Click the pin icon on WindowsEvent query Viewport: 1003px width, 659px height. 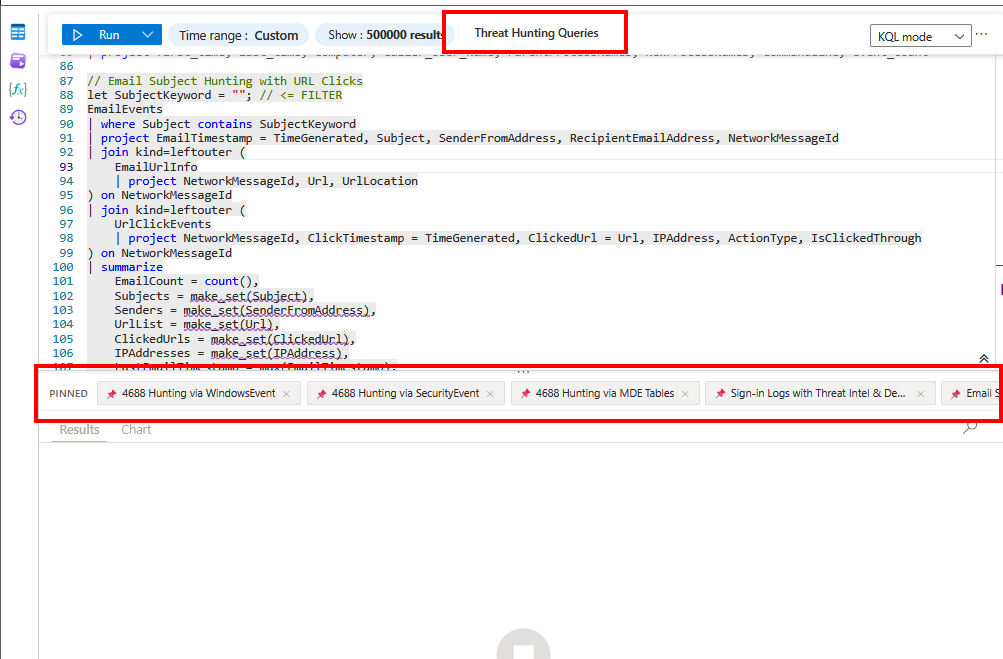[x=112, y=394]
